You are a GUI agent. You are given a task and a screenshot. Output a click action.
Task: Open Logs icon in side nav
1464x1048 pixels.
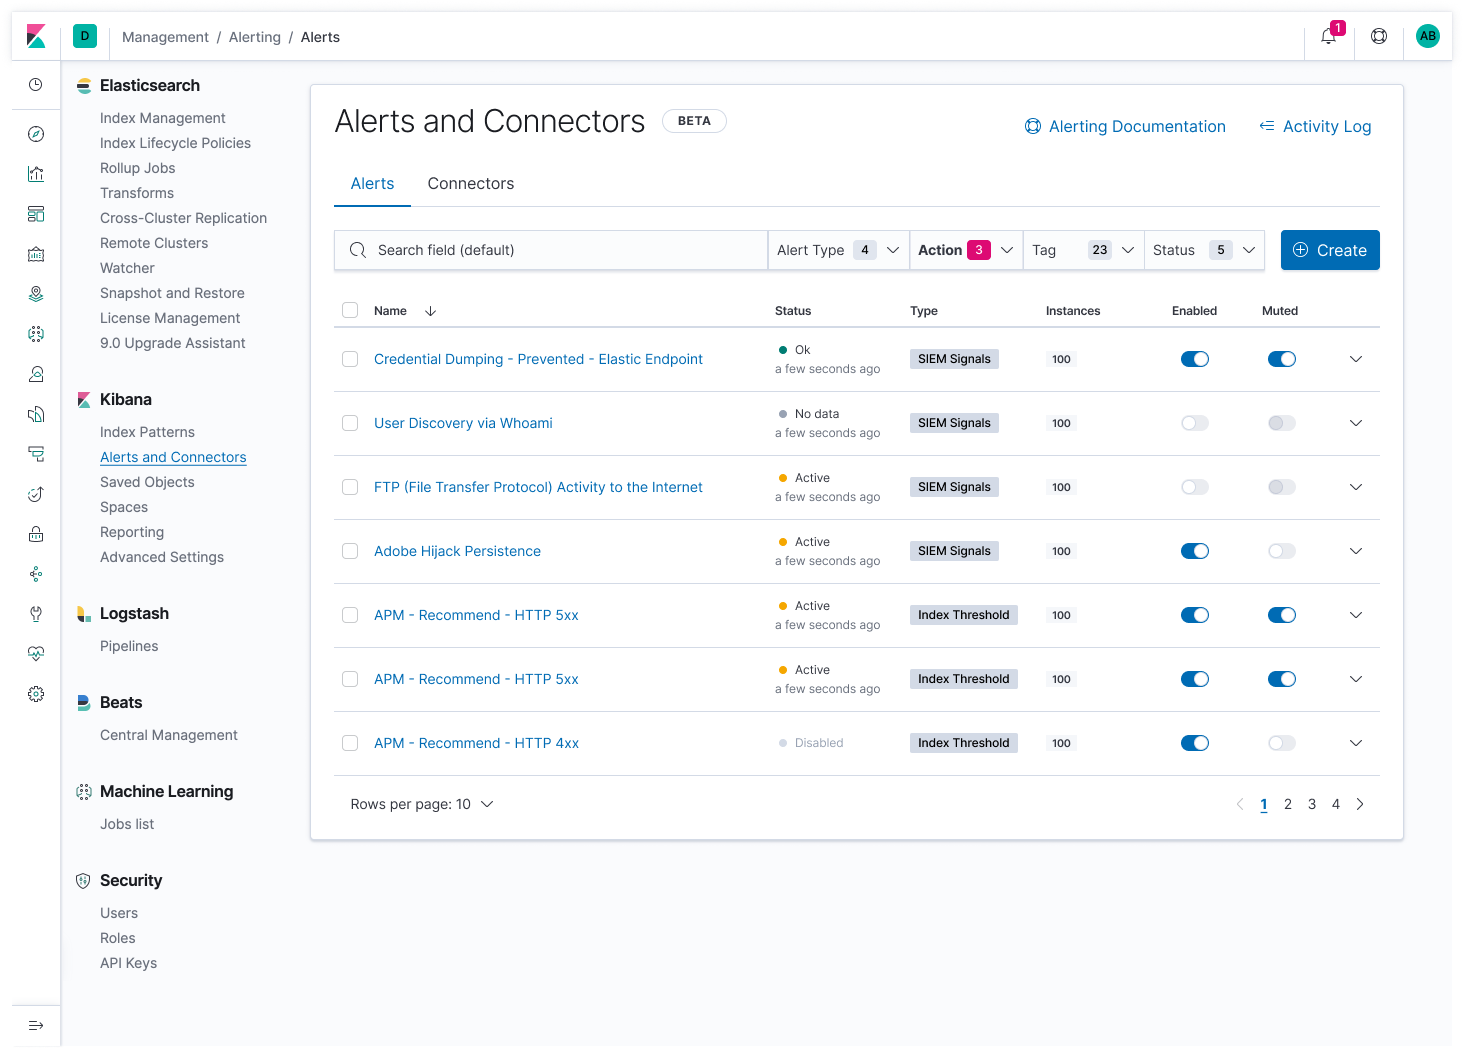click(36, 414)
